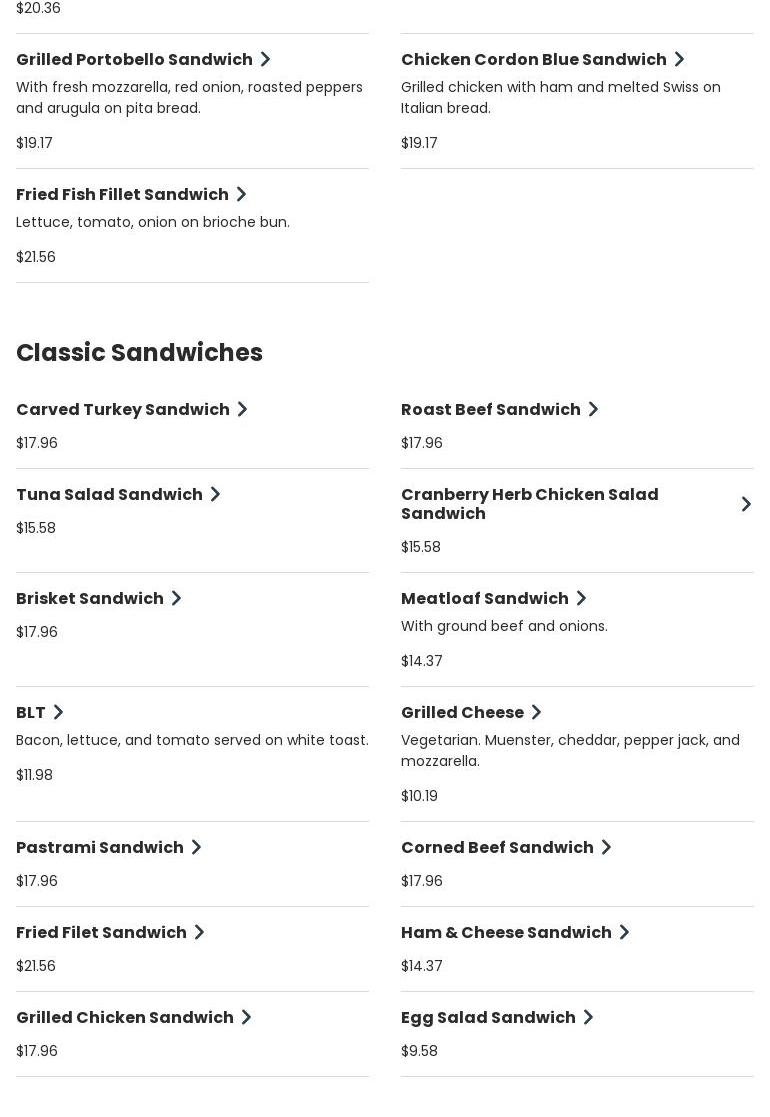The height and width of the screenshot is (1117, 770).
Task: Choose the Ham & Cheese Sandwich title
Action: pyautogui.click(x=506, y=933)
